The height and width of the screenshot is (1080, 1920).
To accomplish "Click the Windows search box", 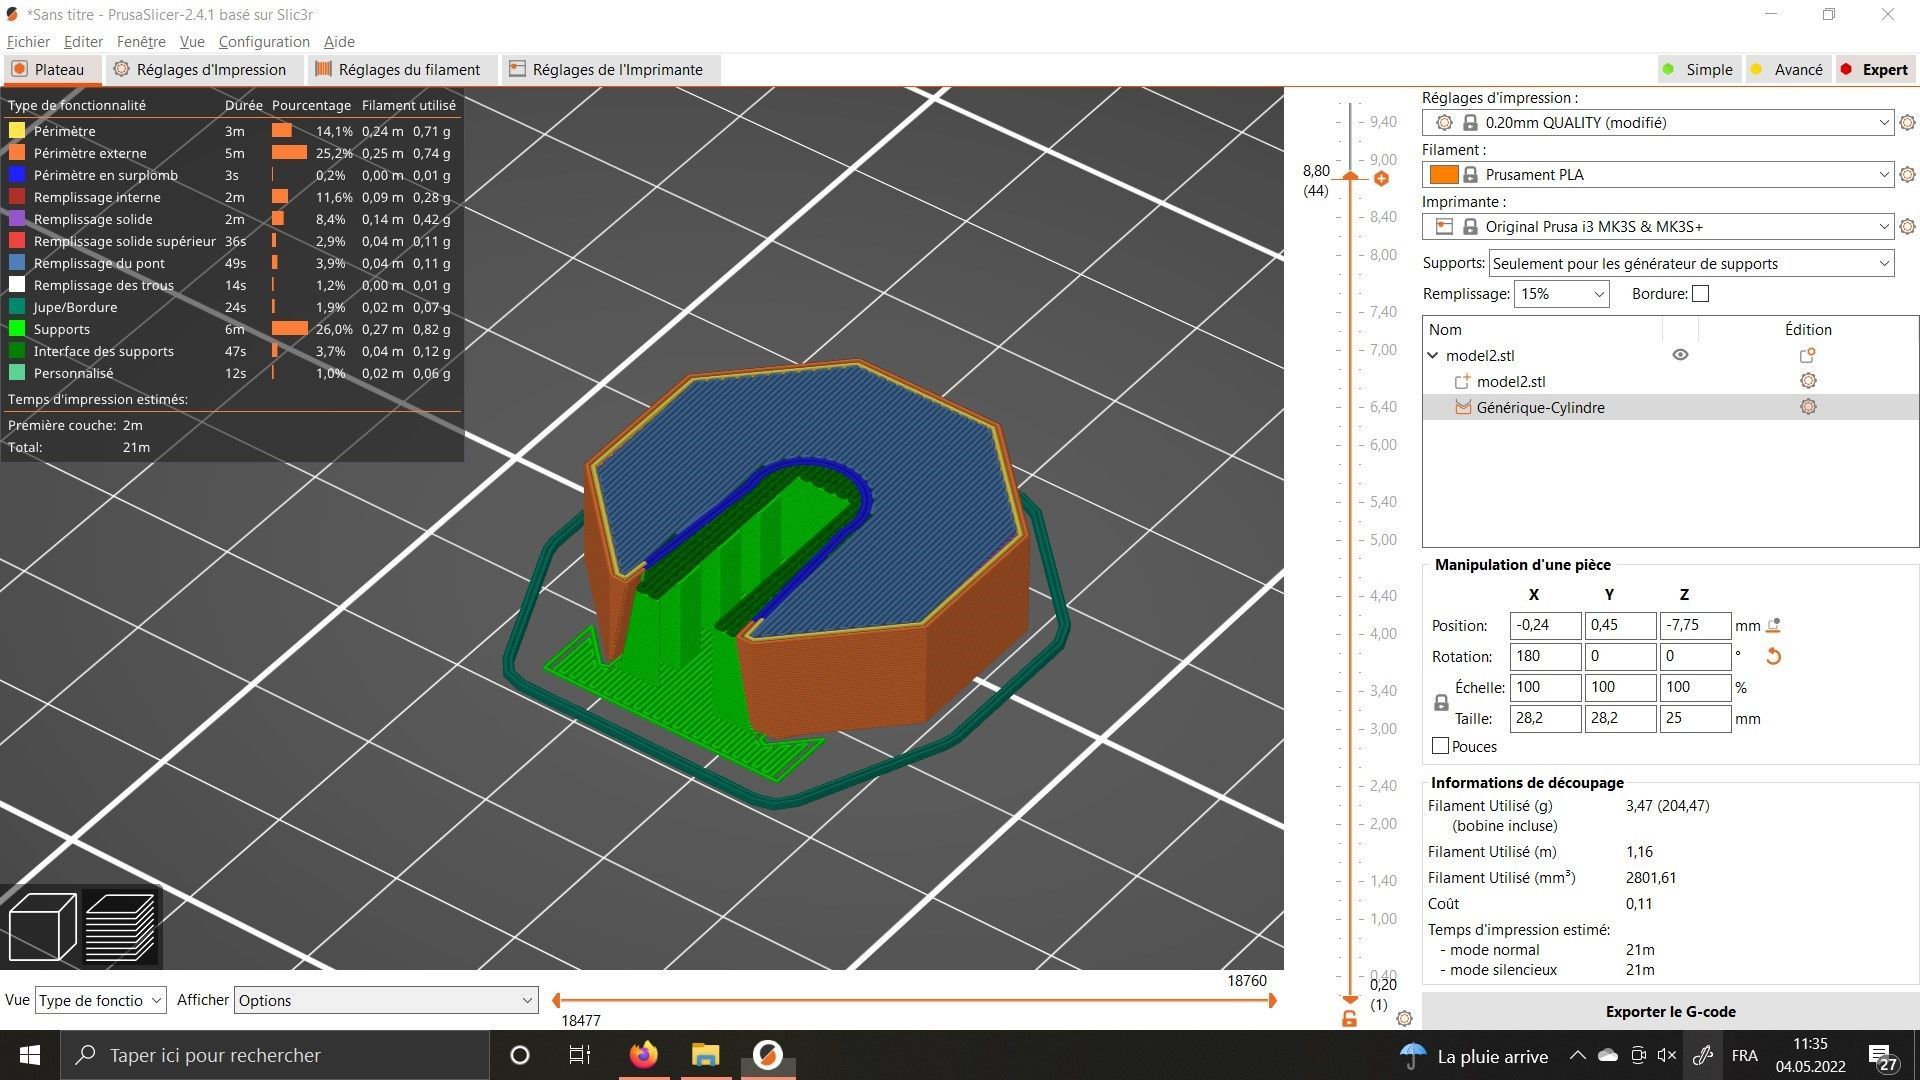I will (275, 1055).
